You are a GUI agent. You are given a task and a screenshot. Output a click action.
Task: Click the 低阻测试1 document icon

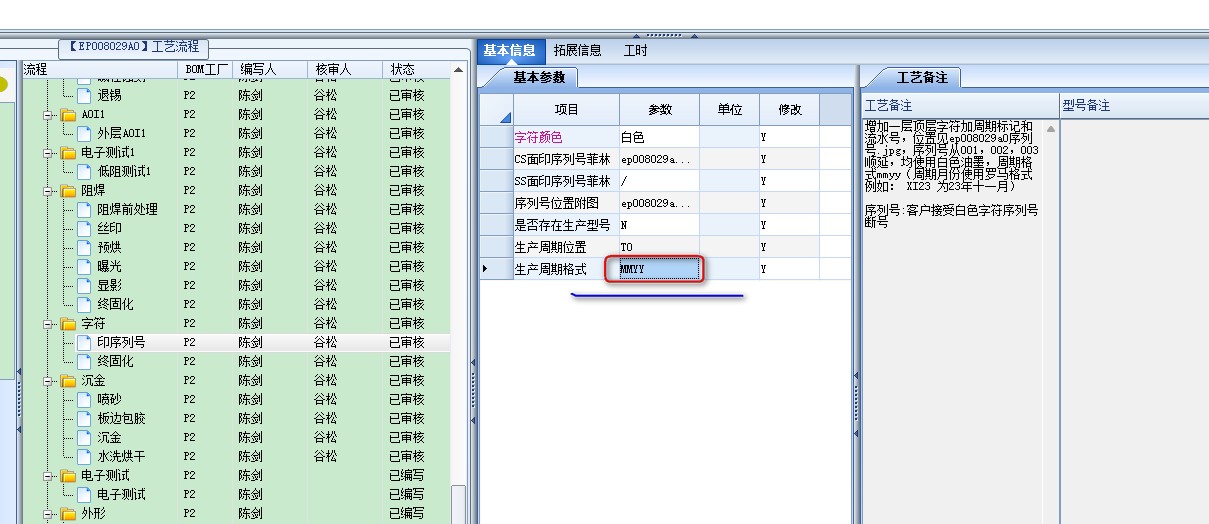pos(84,172)
